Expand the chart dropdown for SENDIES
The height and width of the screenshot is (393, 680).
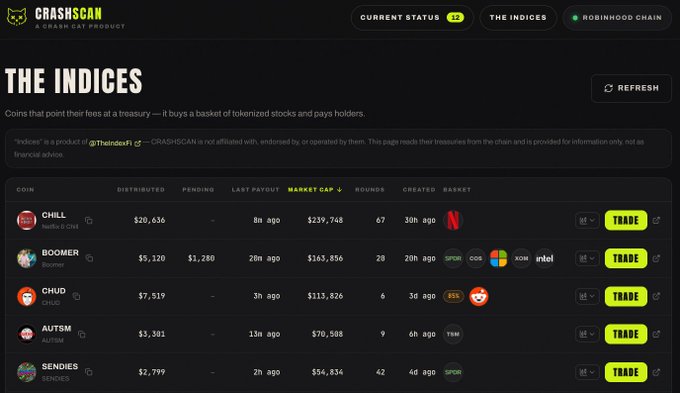[587, 372]
